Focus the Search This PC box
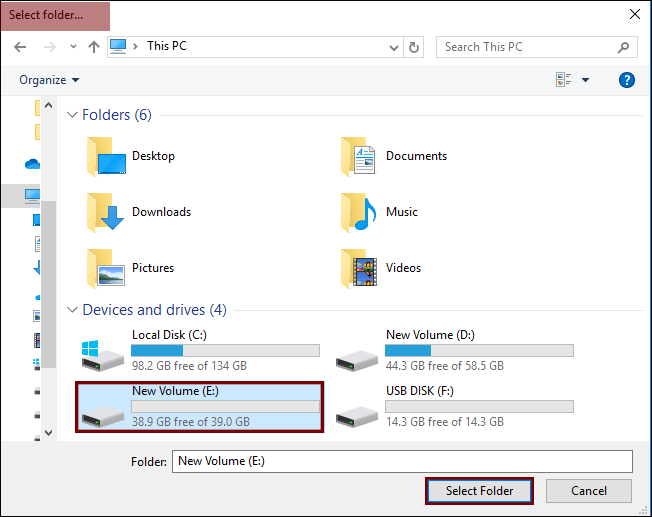This screenshot has height=517, width=652. [536, 47]
